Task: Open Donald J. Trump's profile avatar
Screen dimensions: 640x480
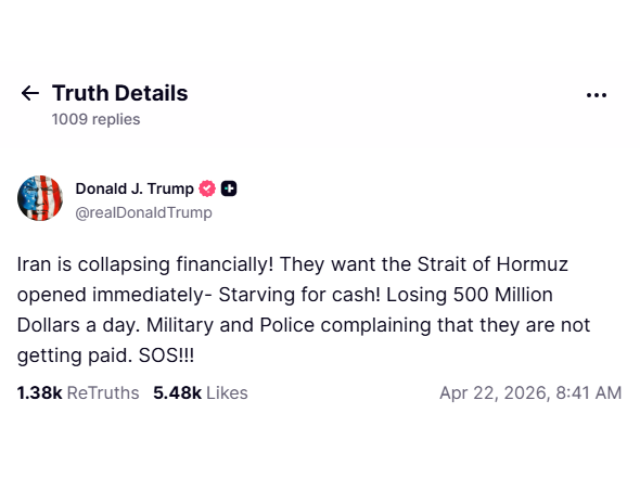Action: (40, 198)
